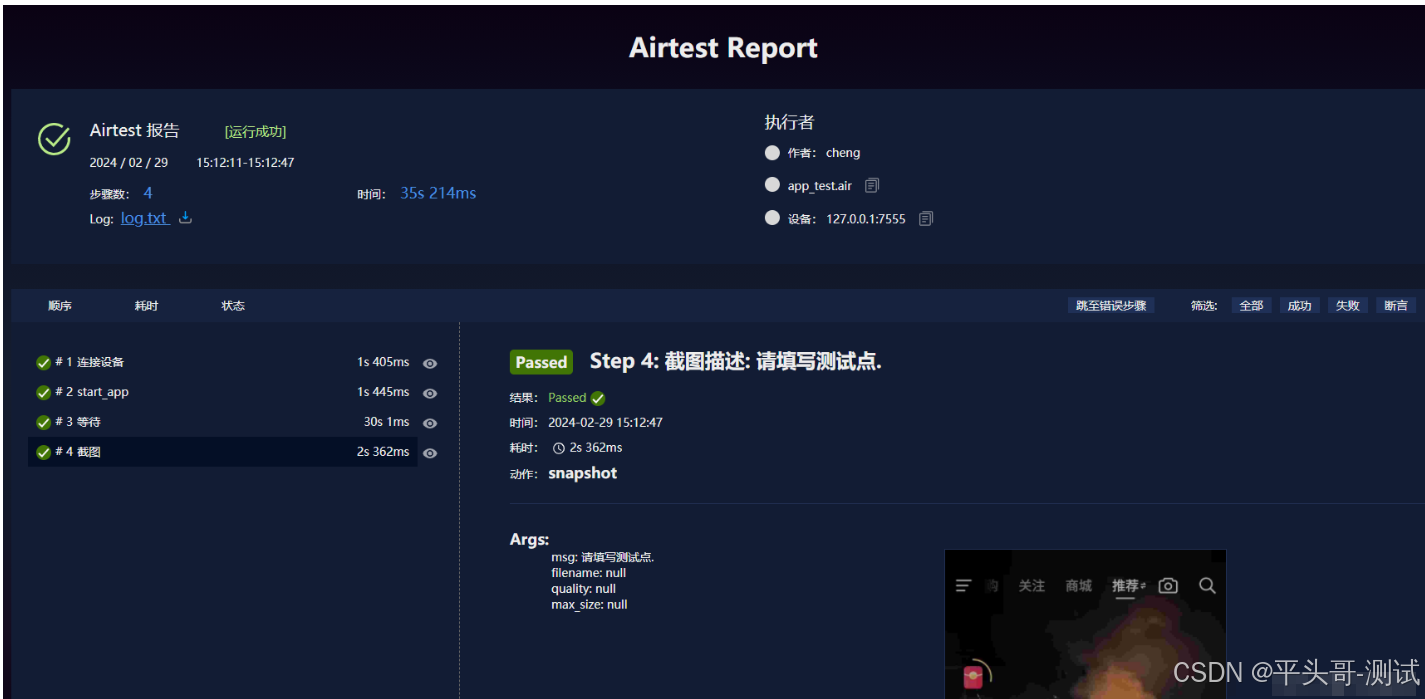This screenshot has width=1425, height=699.
Task: Click the search icon in the phone screenshot
Action: [1207, 585]
